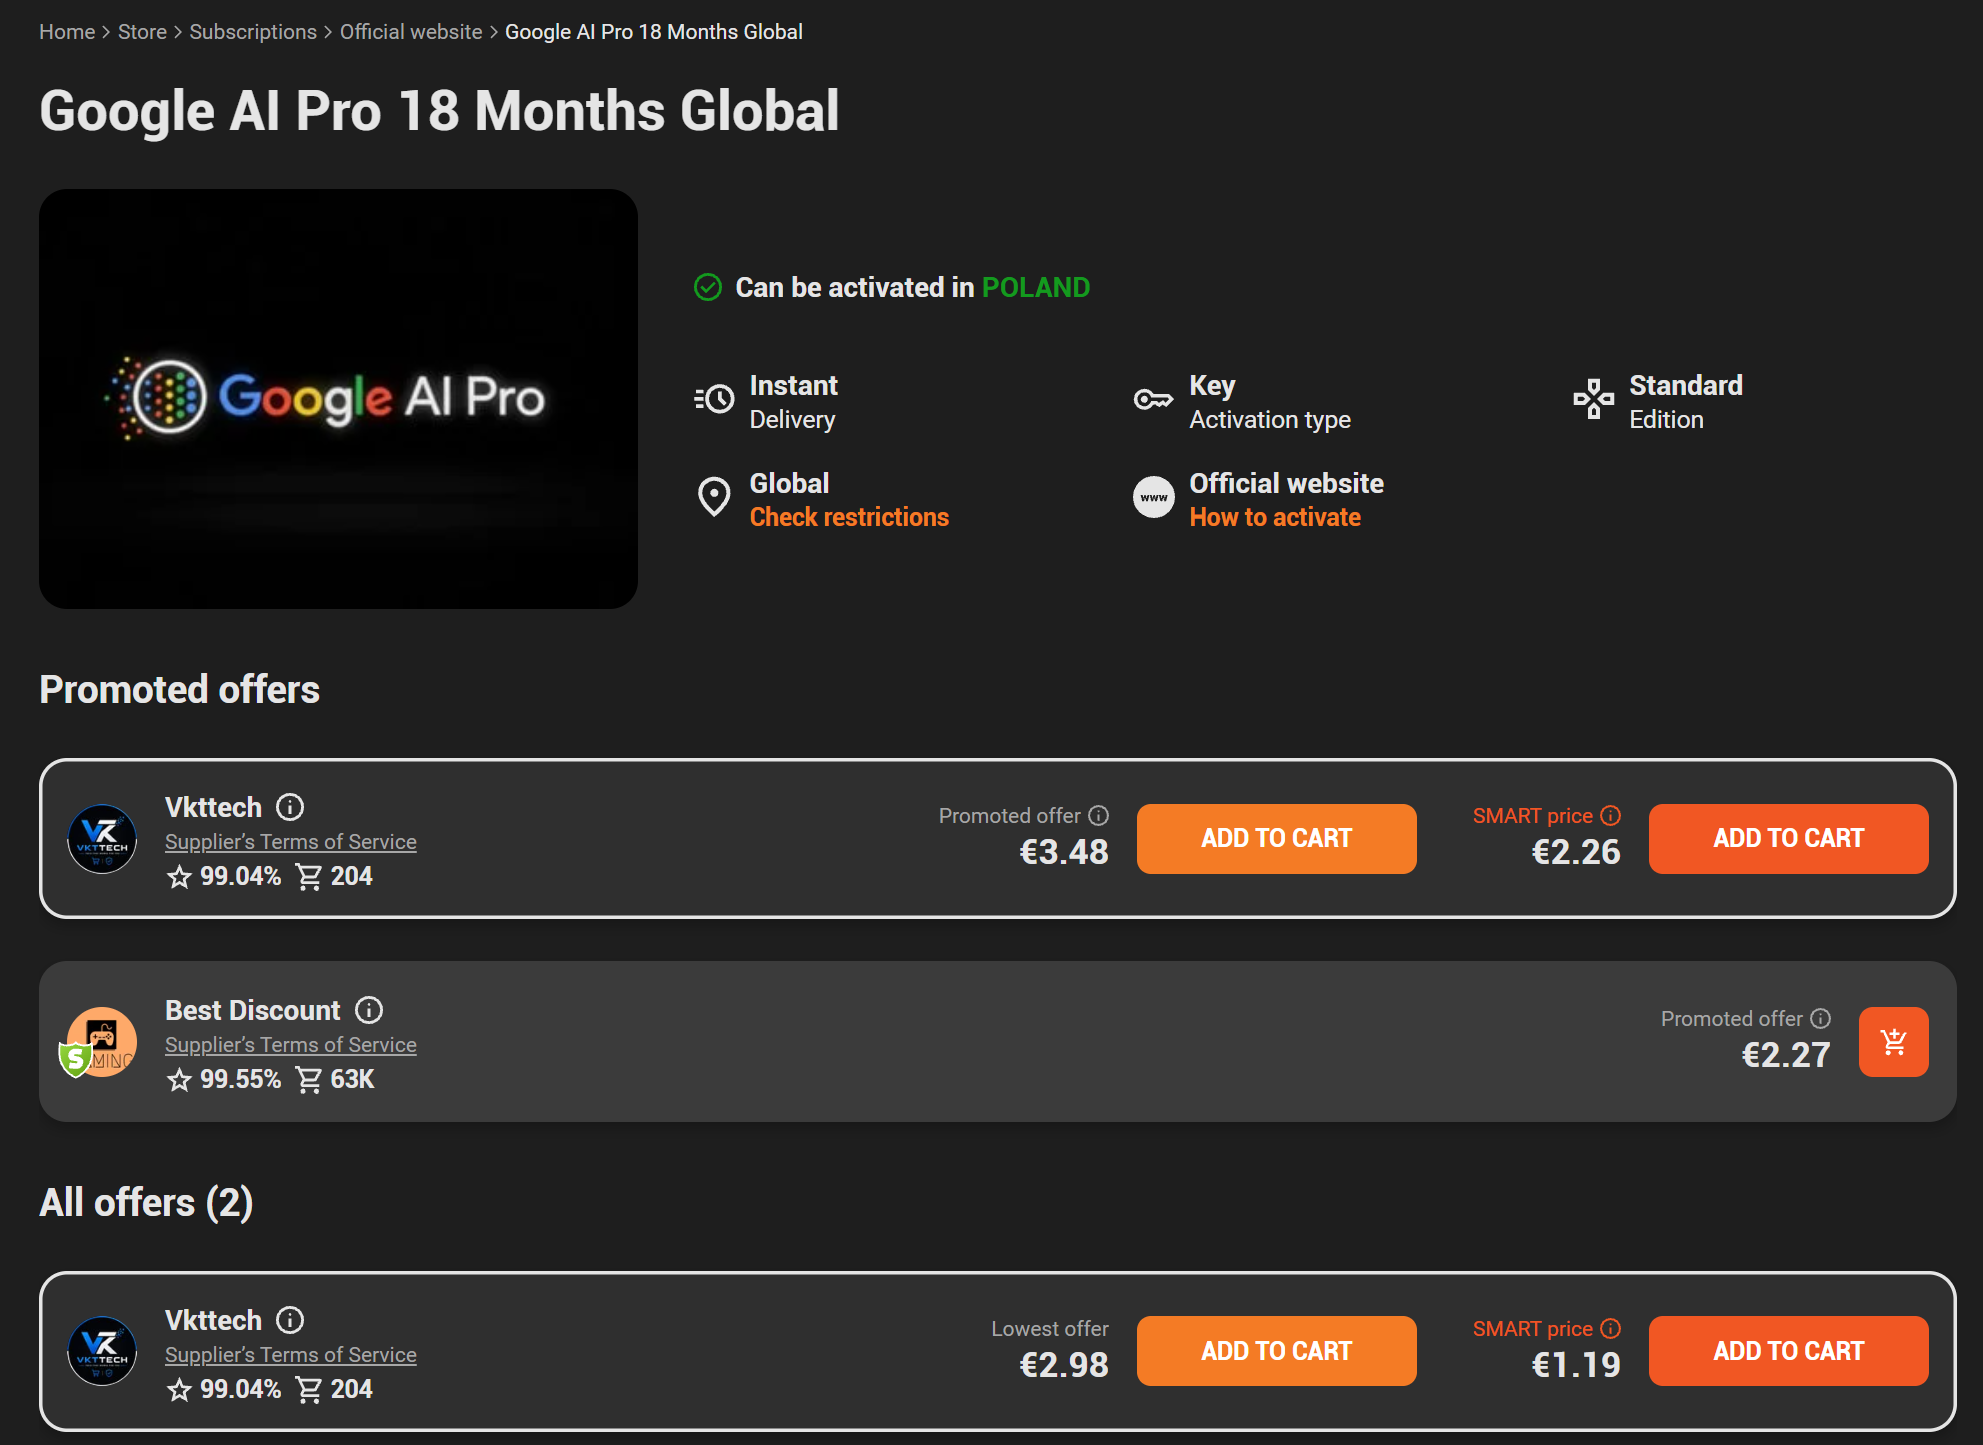Screen dimensions: 1983x1445
Task: Open Best Discount Supplier's Terms of Service
Action: tap(291, 1045)
